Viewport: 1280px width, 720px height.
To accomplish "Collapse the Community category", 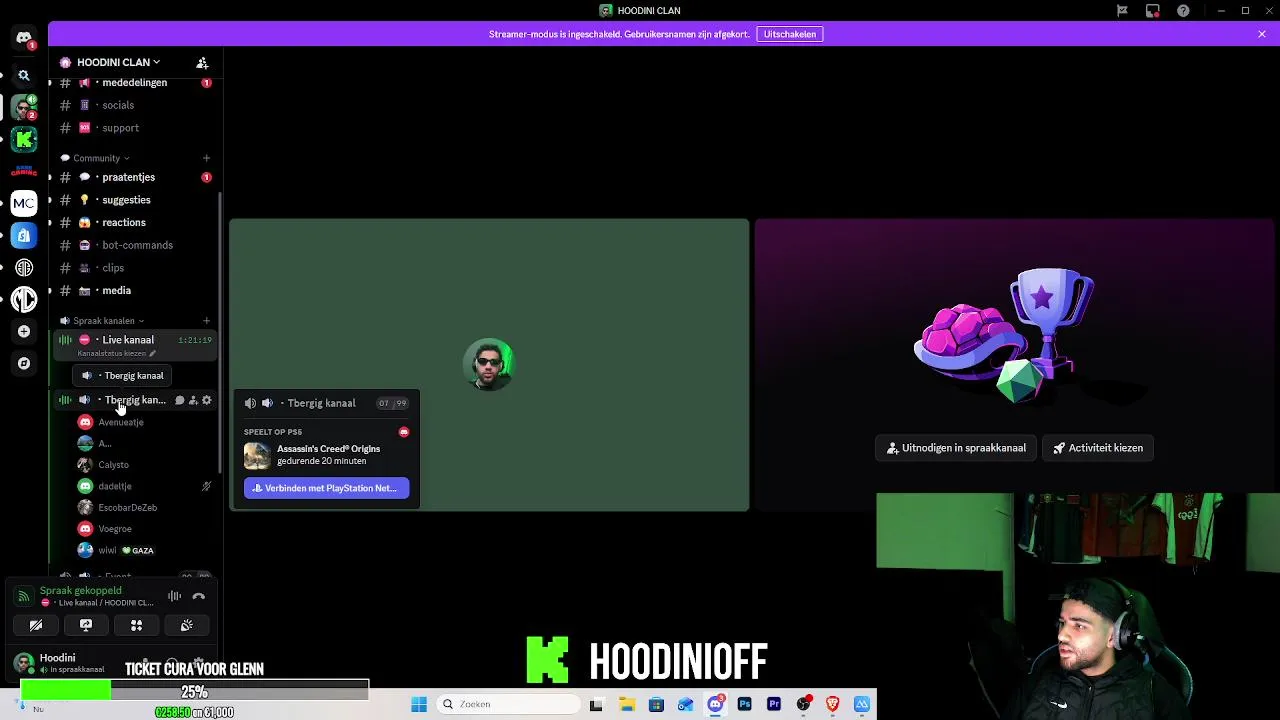I will point(96,158).
